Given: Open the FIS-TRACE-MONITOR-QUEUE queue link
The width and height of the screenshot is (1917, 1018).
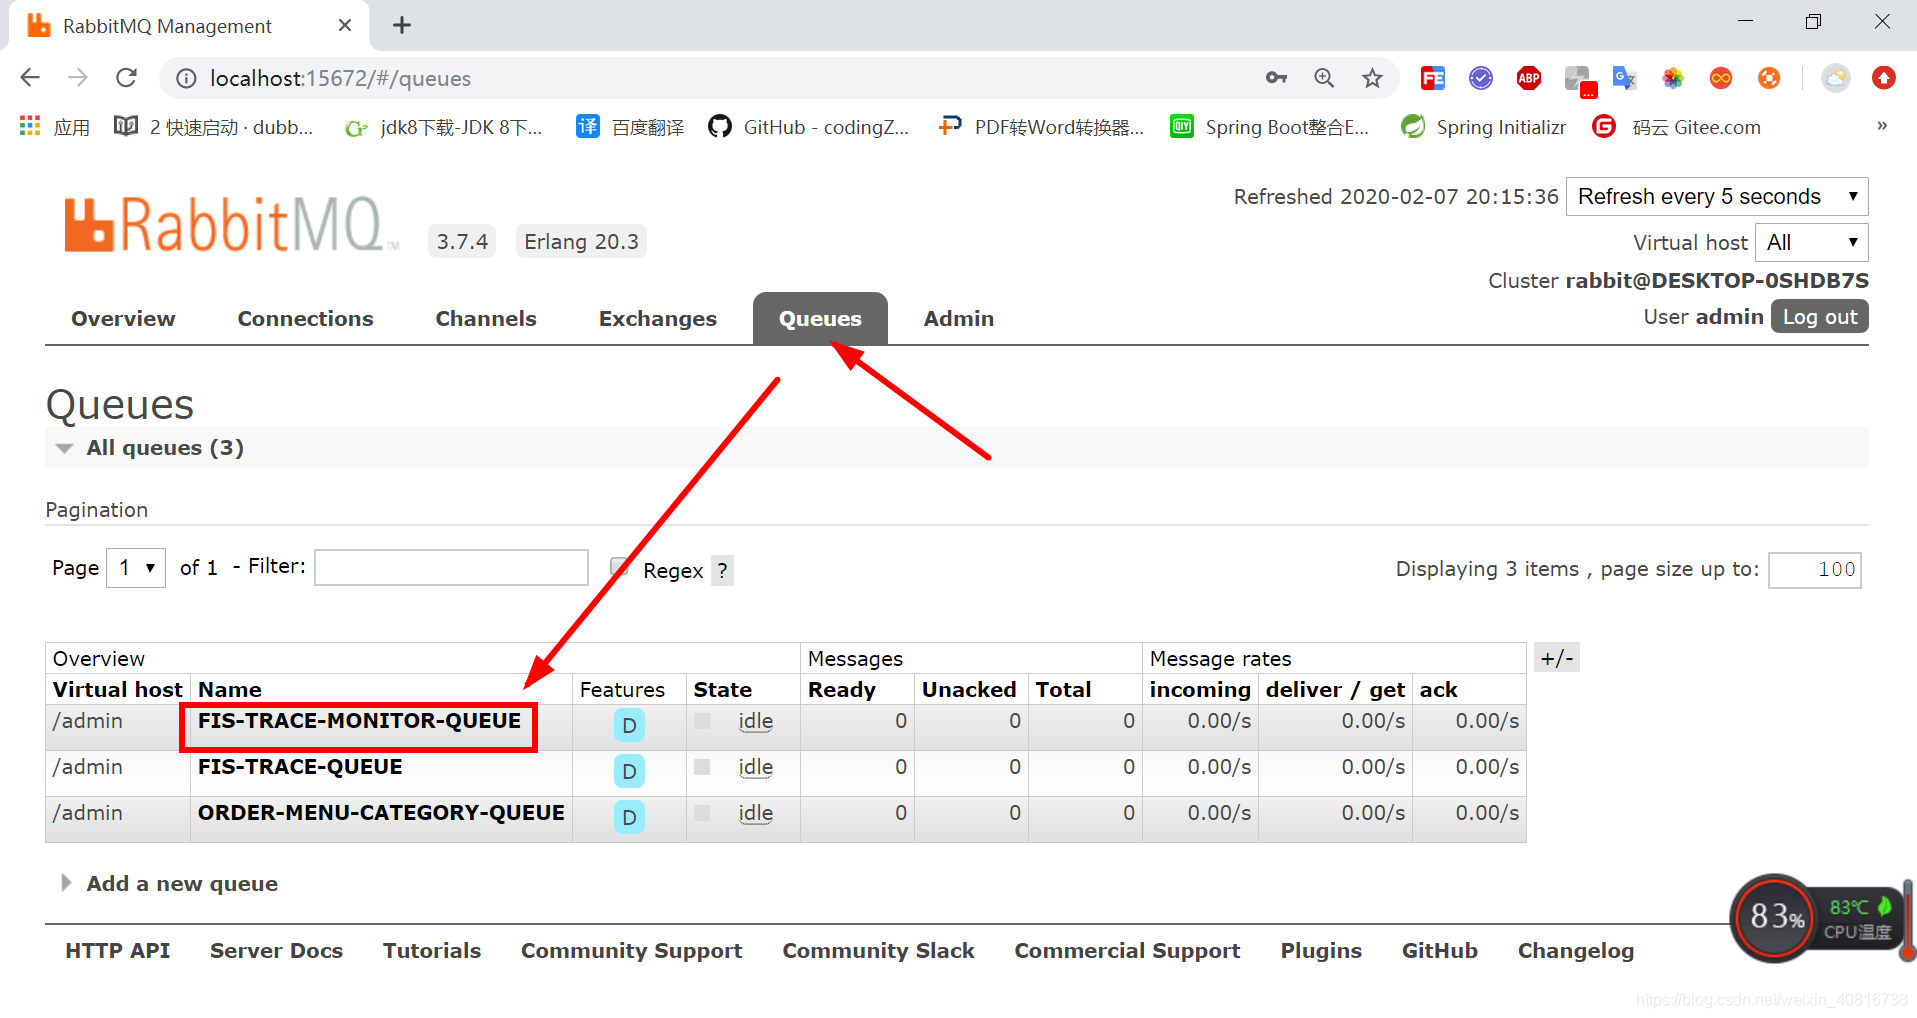Looking at the screenshot, I should coord(359,721).
